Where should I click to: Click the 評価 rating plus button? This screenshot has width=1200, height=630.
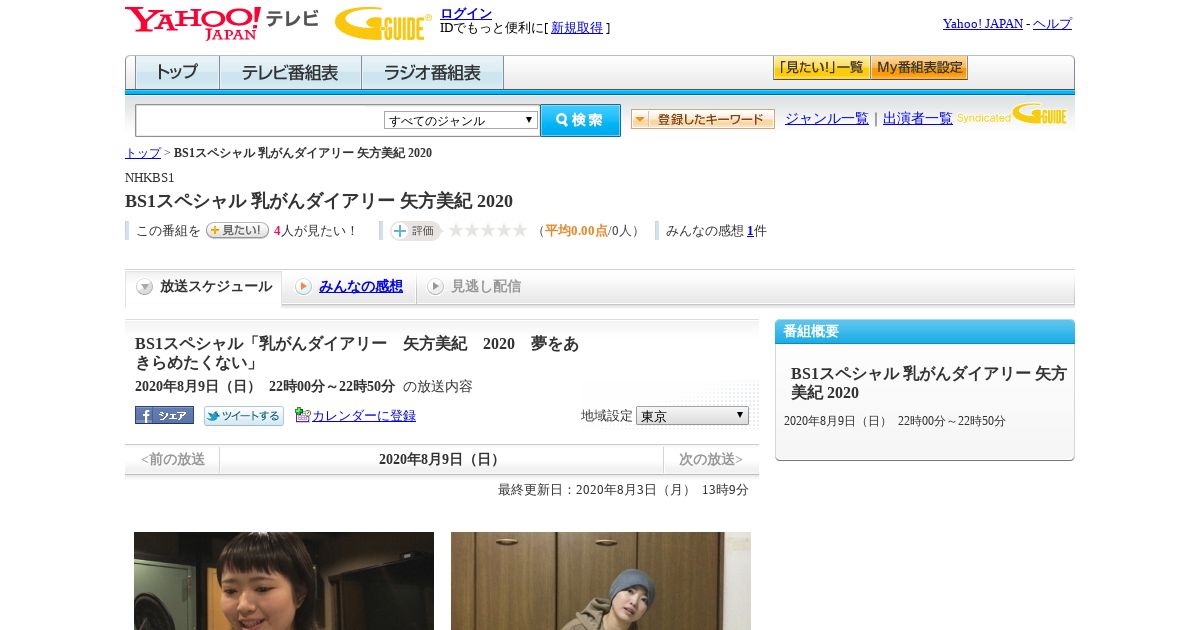(x=415, y=231)
